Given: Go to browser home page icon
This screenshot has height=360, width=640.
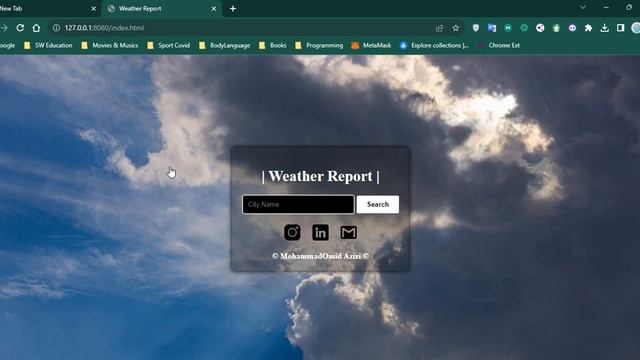Looking at the screenshot, I should pos(36,28).
